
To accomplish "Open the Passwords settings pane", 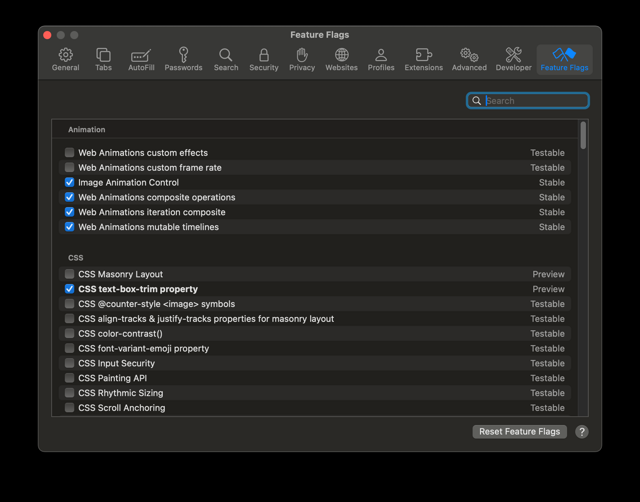I will [x=183, y=60].
